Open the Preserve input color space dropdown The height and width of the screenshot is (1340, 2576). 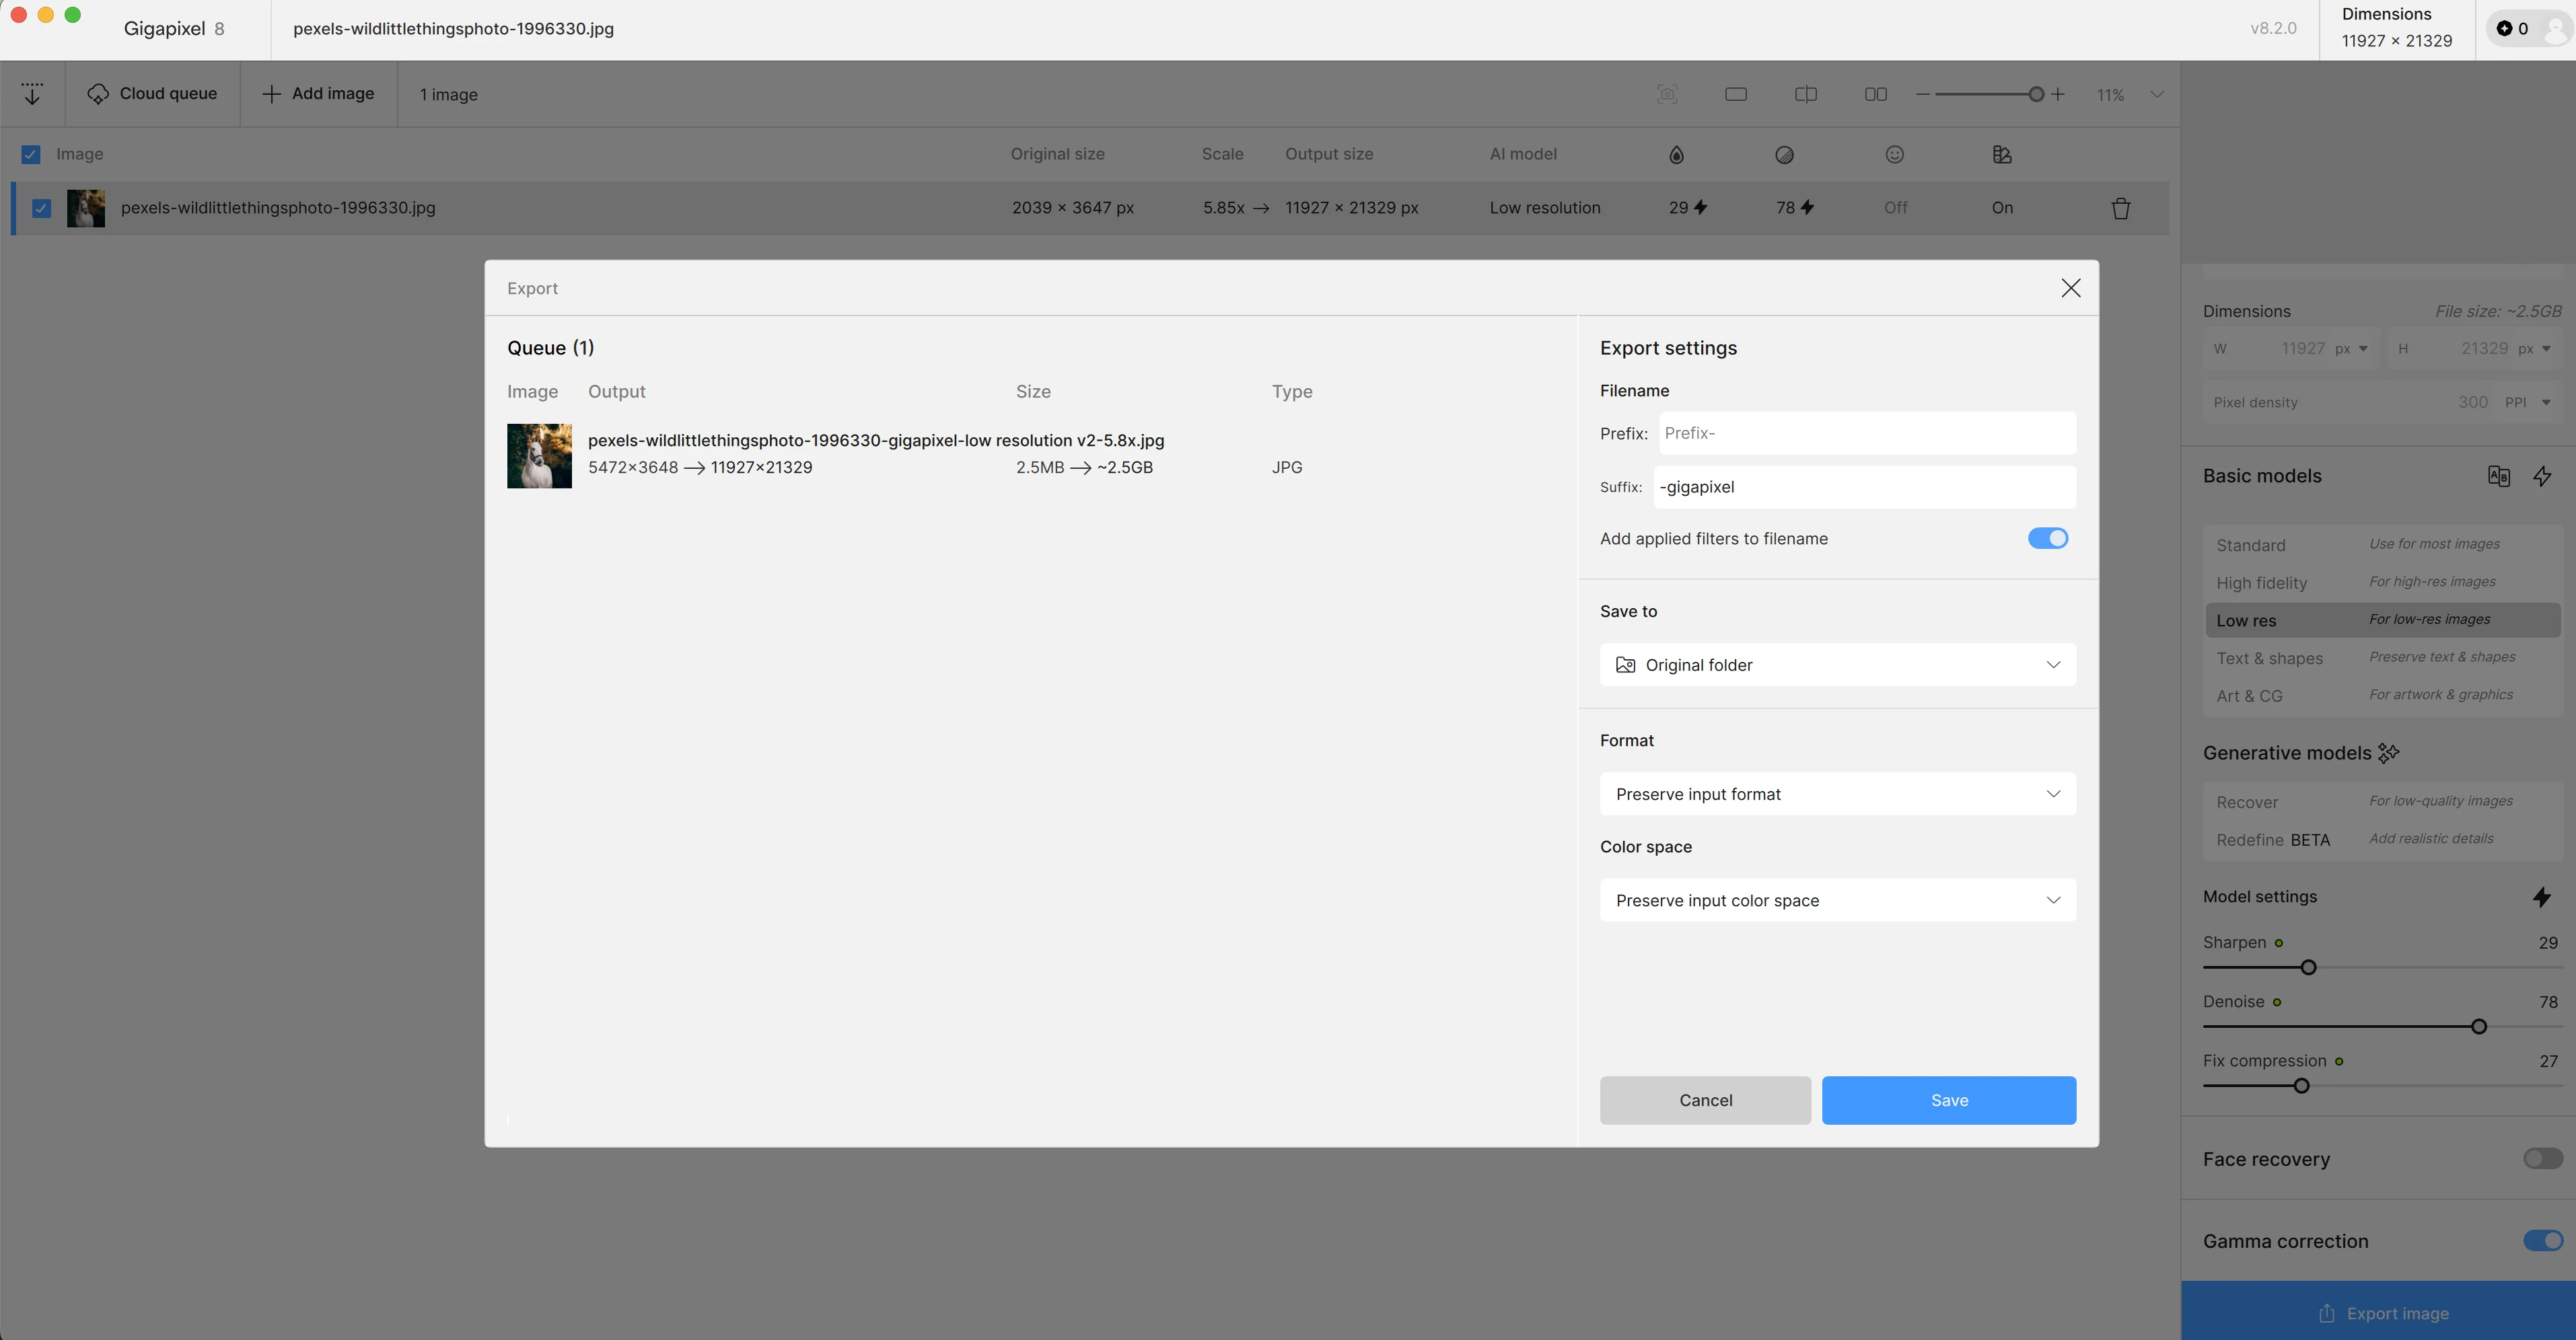1837,900
